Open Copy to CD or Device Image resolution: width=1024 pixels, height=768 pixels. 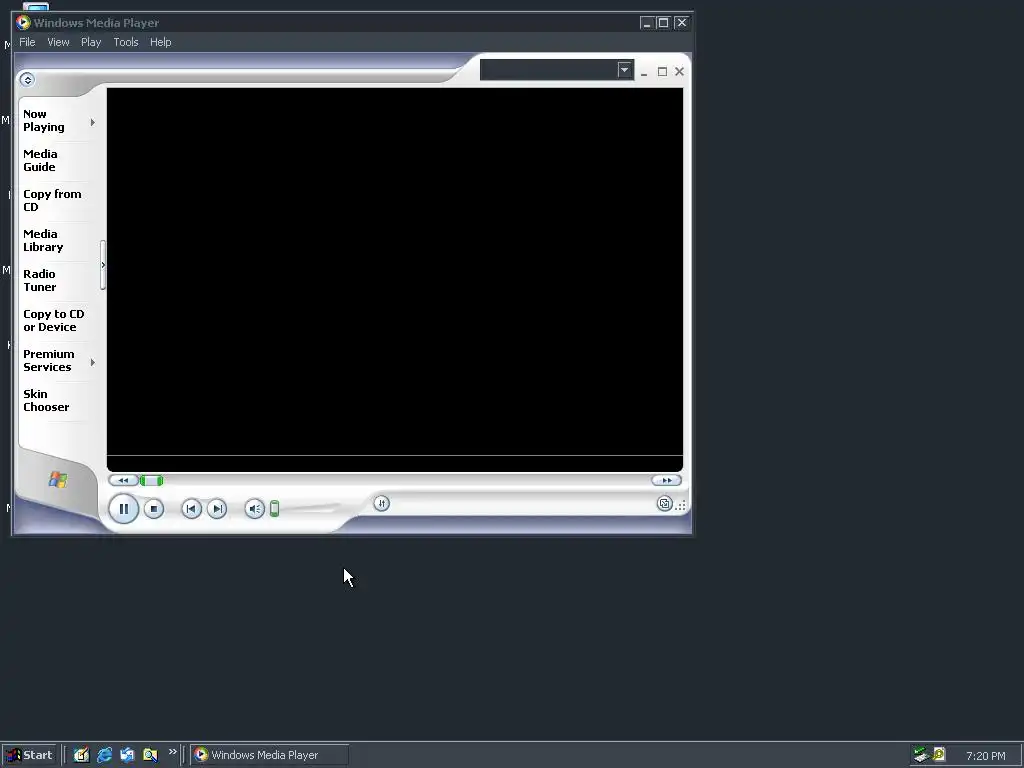(x=54, y=321)
